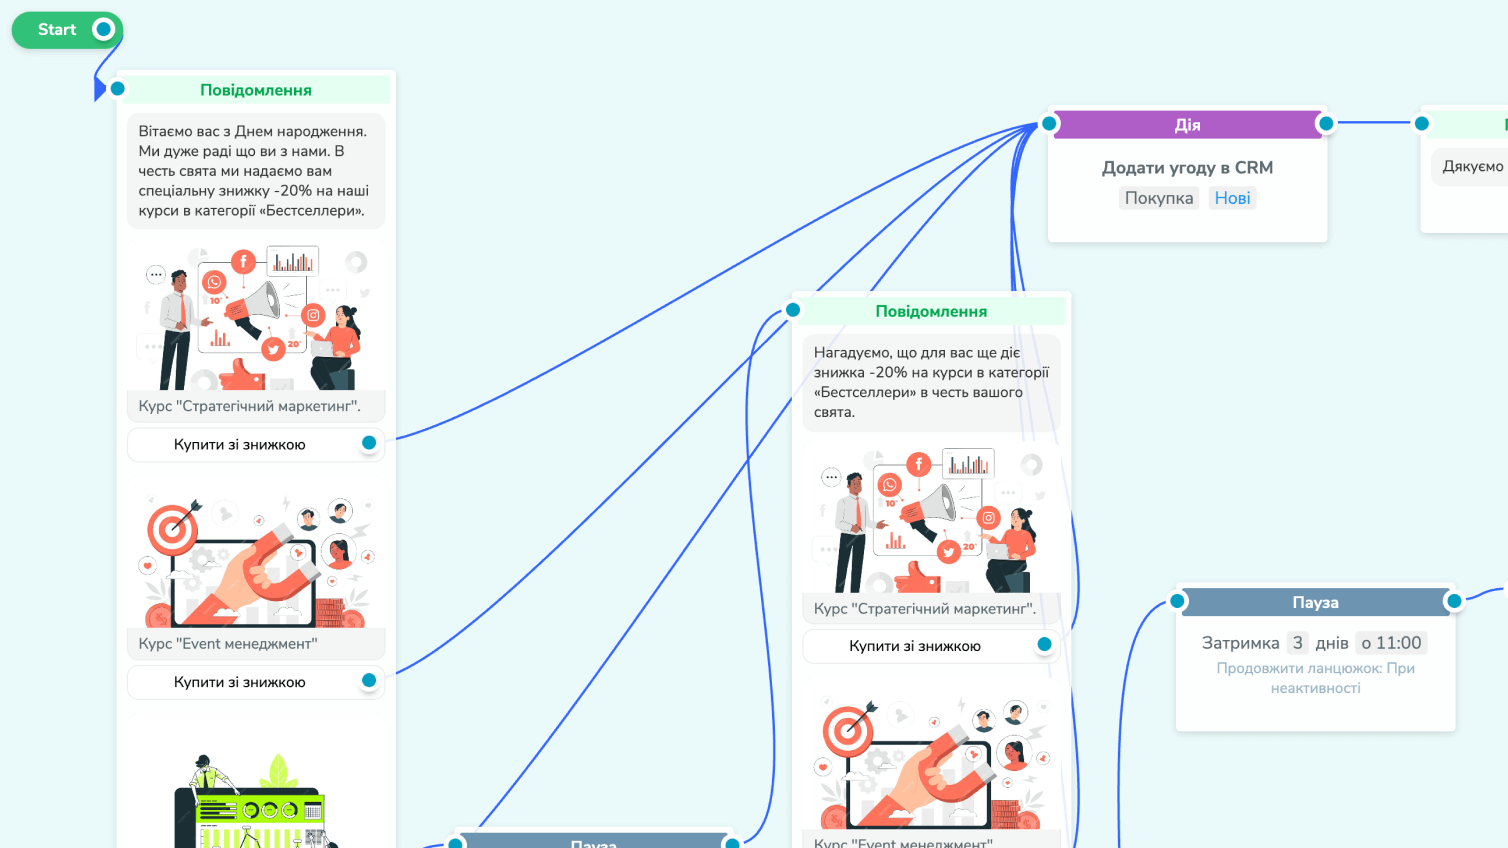Image resolution: width=1508 pixels, height=848 pixels.
Task: Click Event менеджмент image in first message
Action: click(256, 553)
